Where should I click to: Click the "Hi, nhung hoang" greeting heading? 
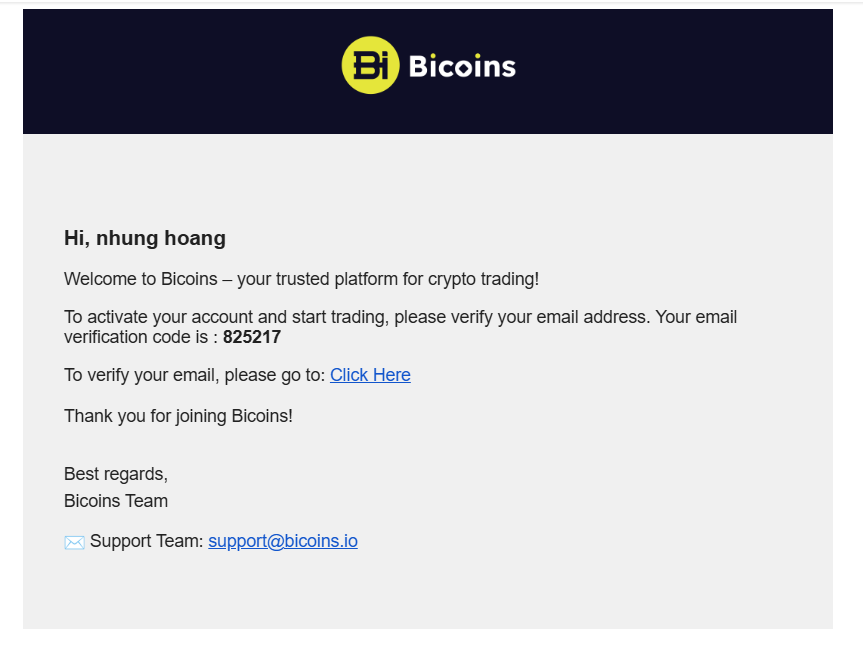(145, 238)
